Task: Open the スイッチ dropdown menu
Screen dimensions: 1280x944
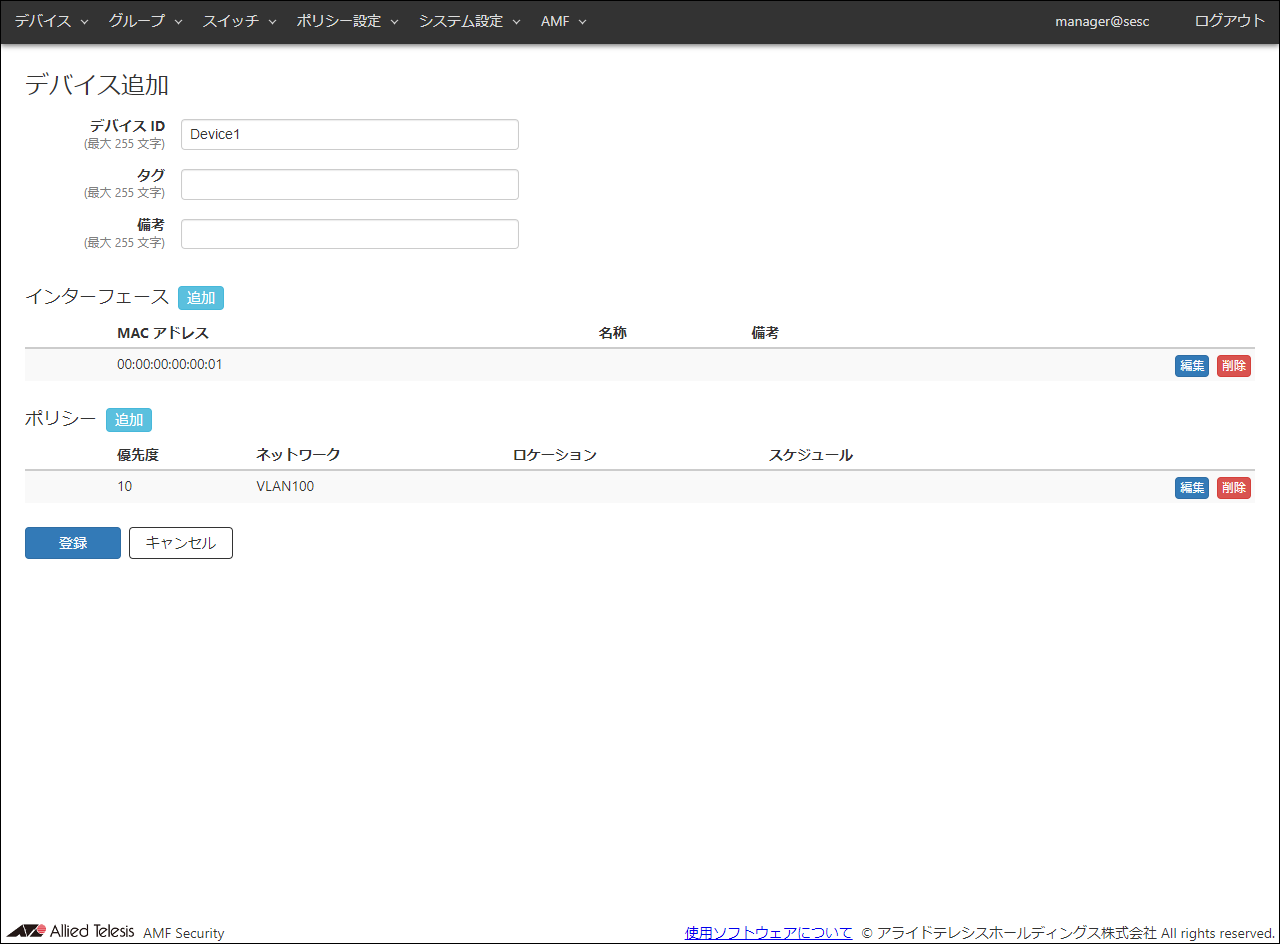Action: (x=239, y=21)
